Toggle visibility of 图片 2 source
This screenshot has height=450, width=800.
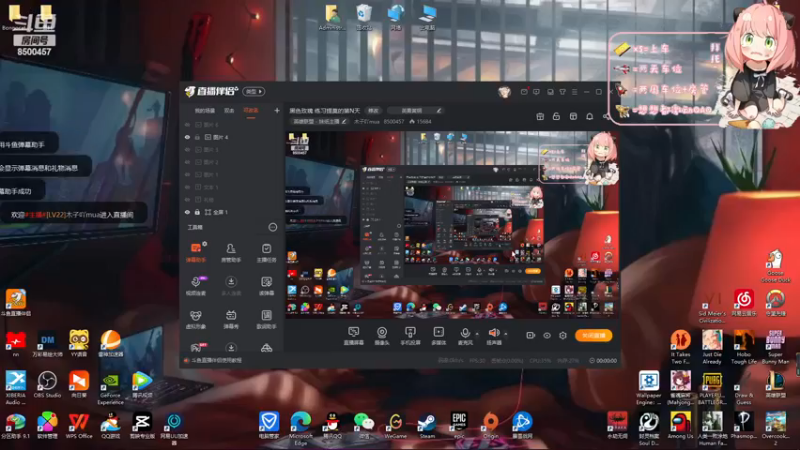187,162
